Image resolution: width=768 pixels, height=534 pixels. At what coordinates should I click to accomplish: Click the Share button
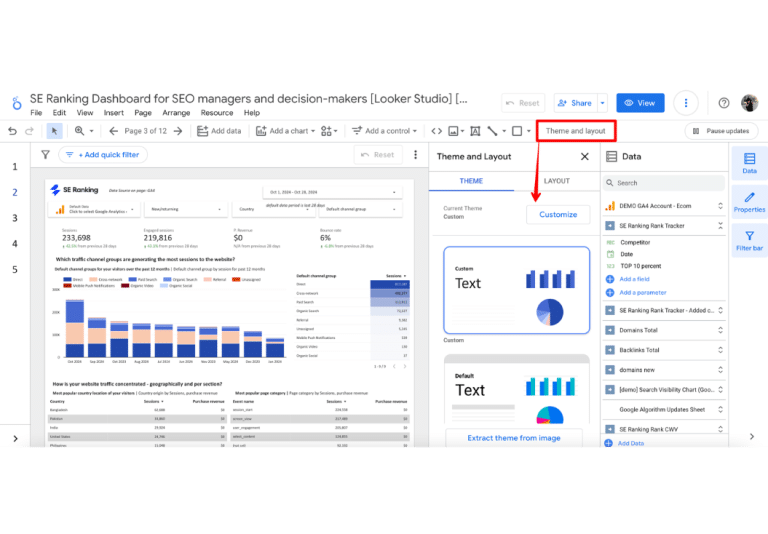(x=575, y=103)
